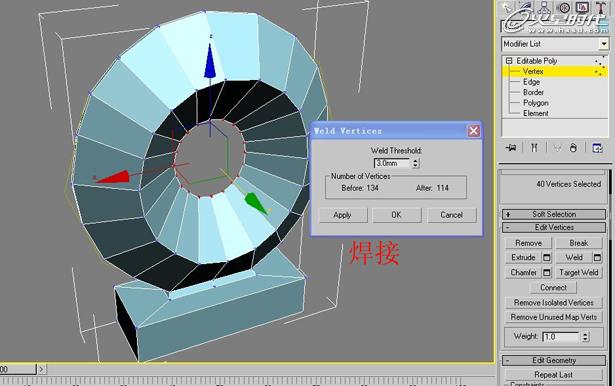Click the Break button
This screenshot has height=386, width=615.
[x=579, y=243]
